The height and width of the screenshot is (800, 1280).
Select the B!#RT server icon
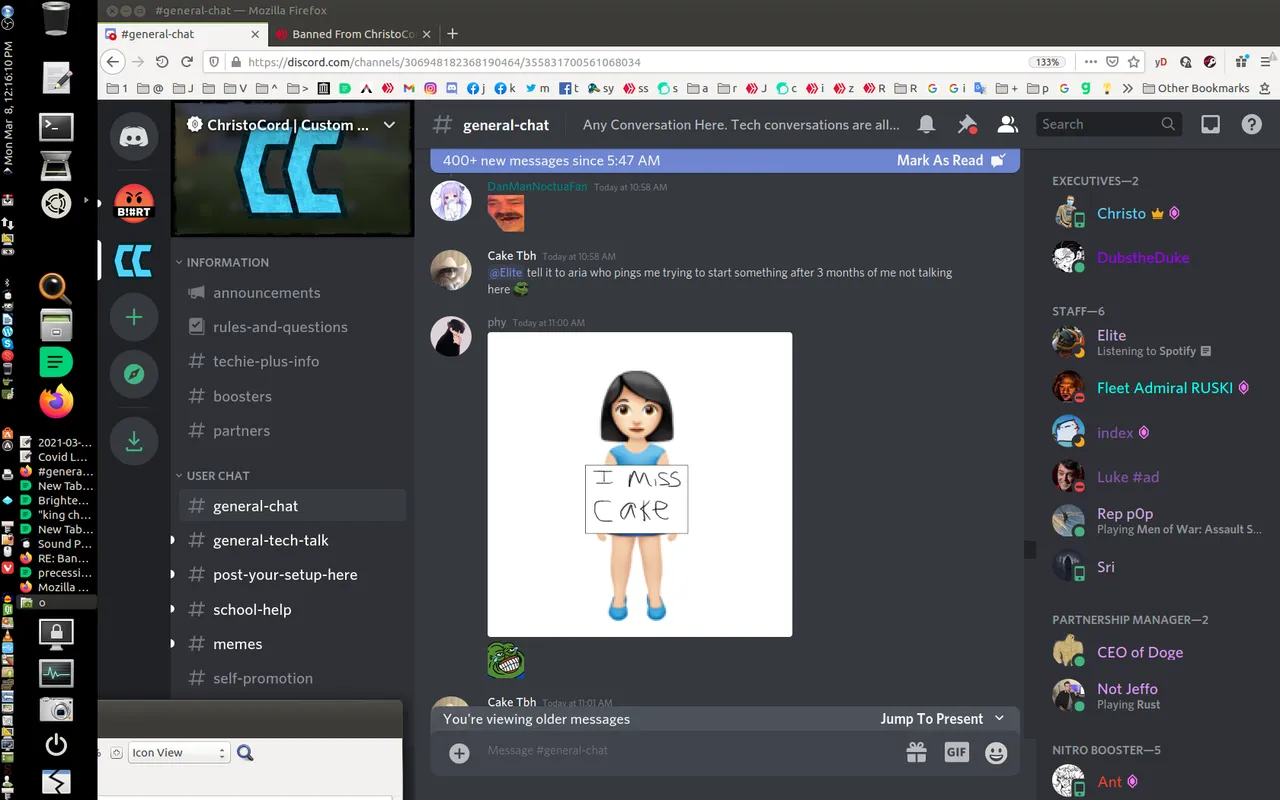134,204
